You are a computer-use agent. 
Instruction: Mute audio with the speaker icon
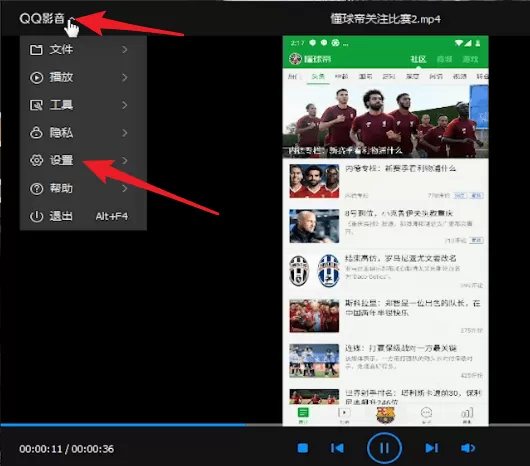(x=468, y=448)
